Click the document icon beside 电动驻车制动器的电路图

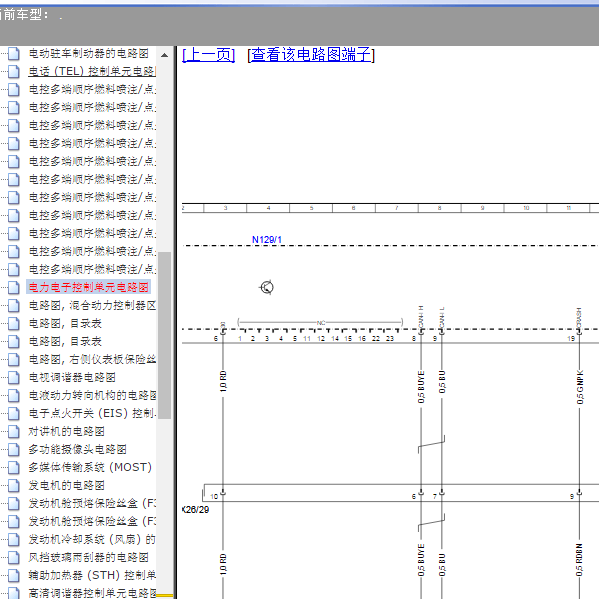tap(14, 53)
